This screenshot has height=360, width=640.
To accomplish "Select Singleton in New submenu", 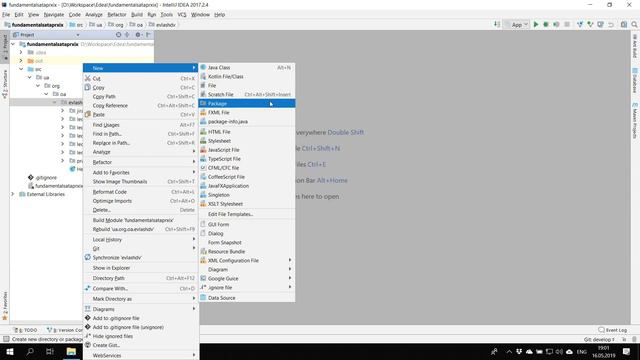I will [x=247, y=195].
